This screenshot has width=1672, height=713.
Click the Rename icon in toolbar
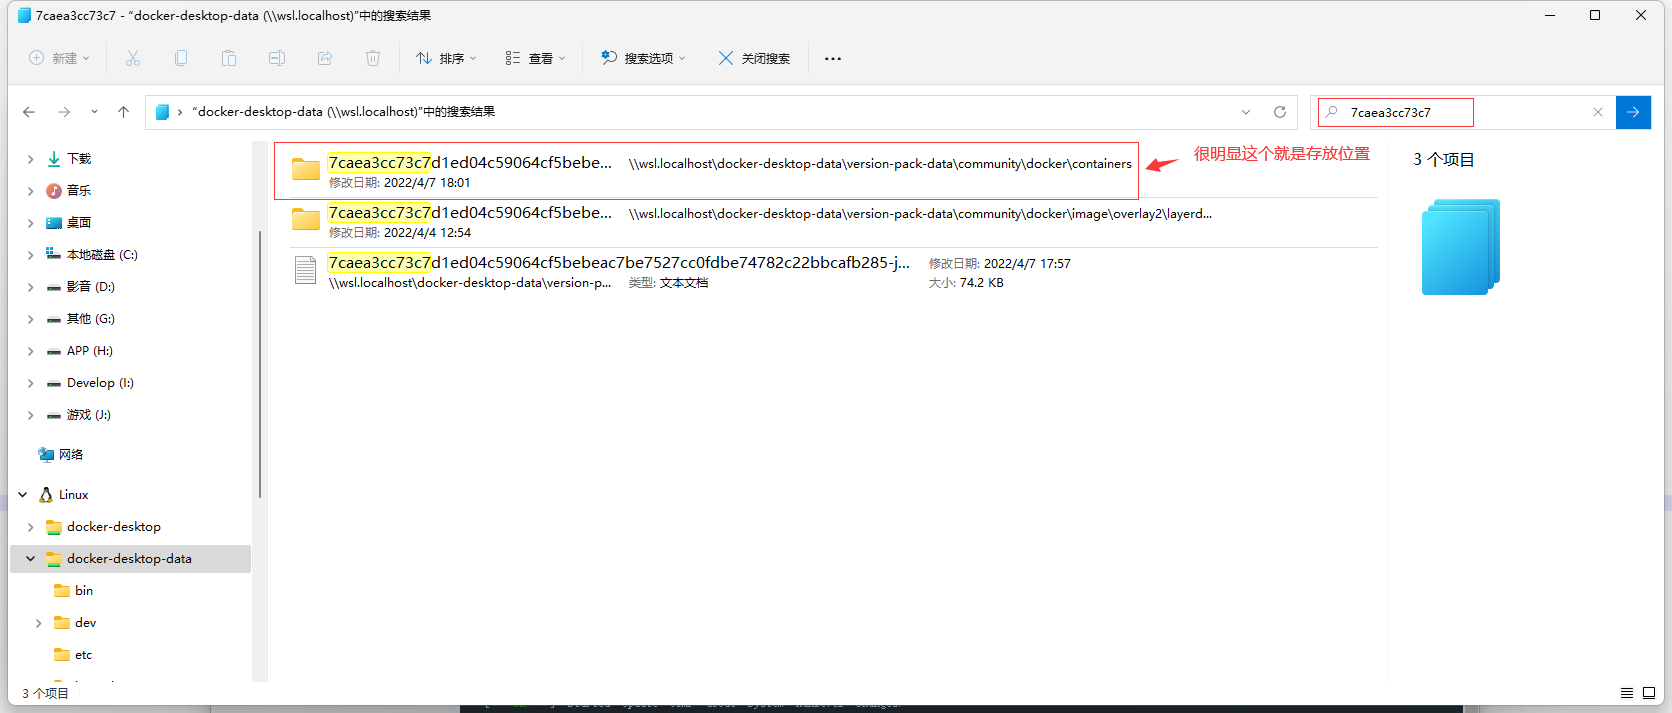coord(277,58)
